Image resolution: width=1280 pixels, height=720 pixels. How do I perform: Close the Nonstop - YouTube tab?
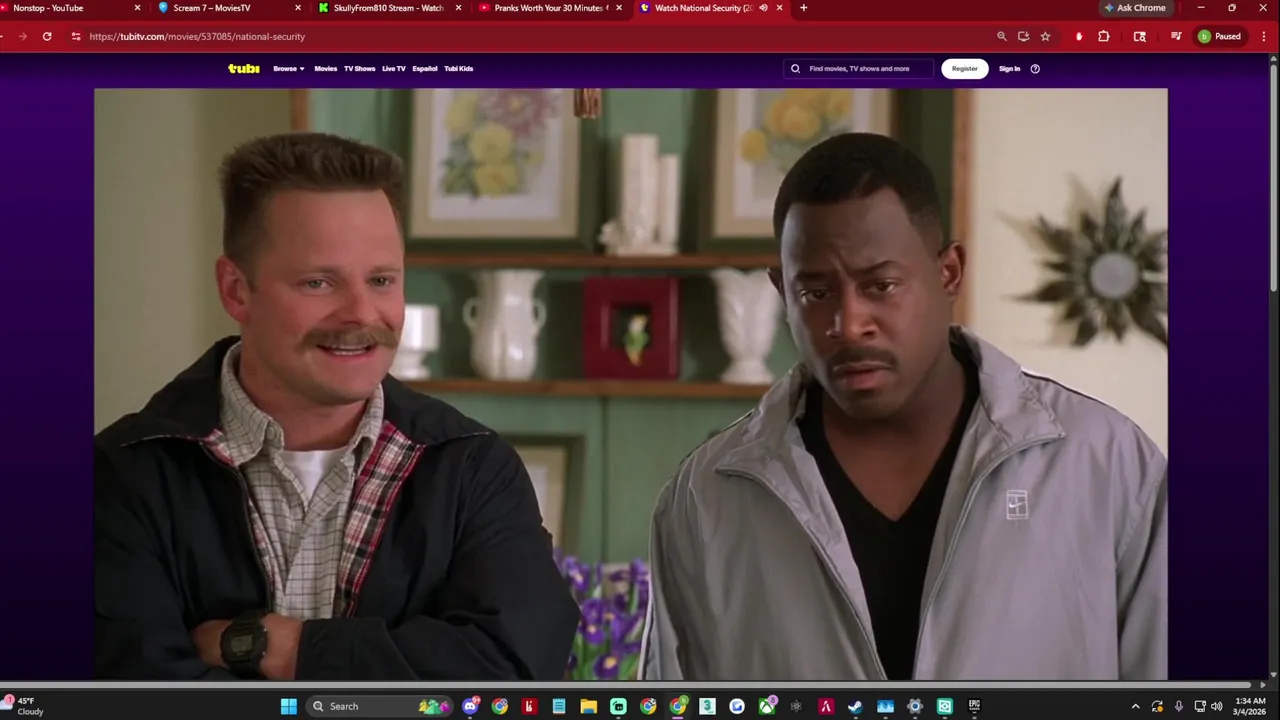tap(137, 8)
